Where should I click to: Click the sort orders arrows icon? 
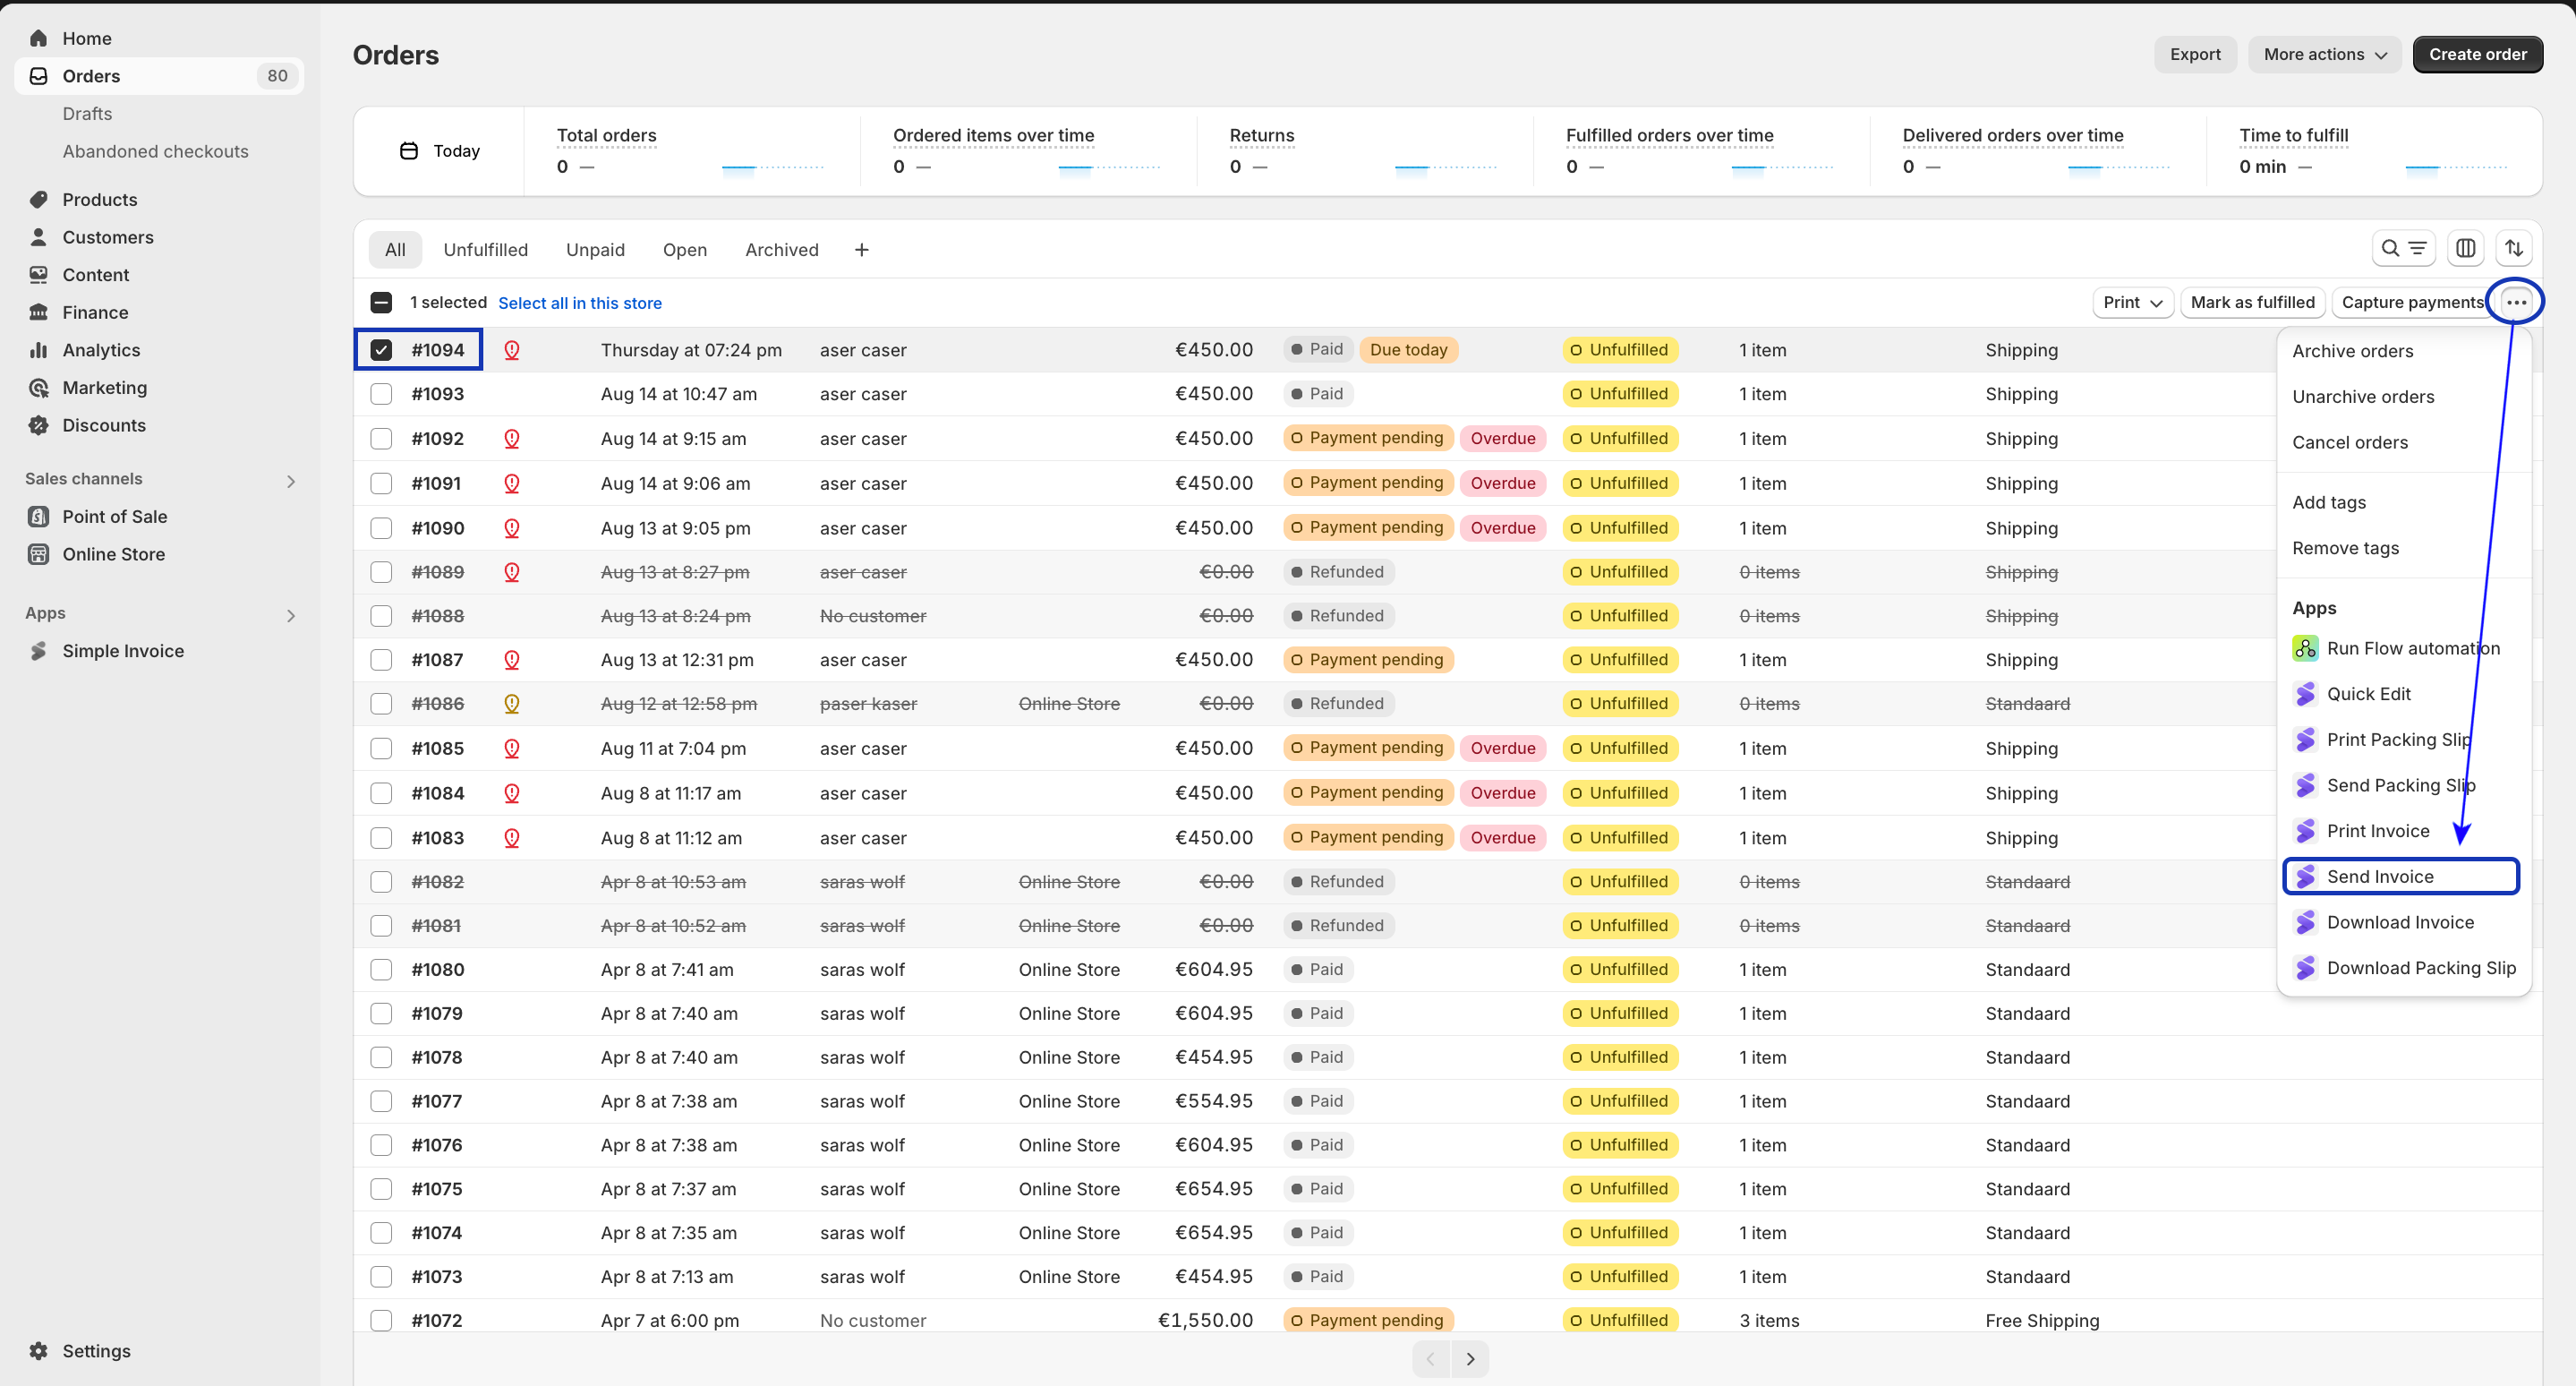point(2514,248)
